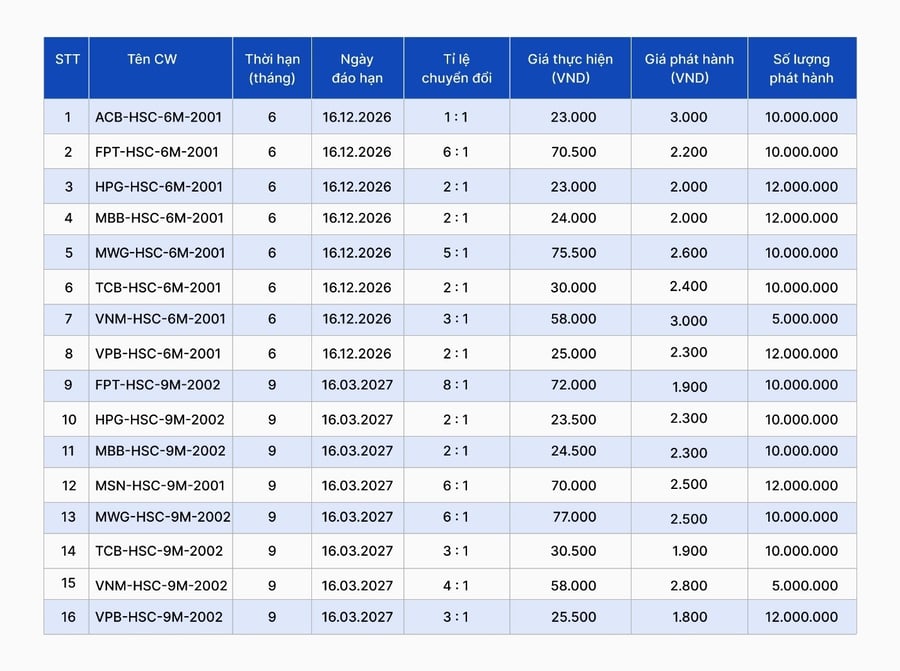Click the 4 : 1 conversion ratio cell

(x=456, y=585)
